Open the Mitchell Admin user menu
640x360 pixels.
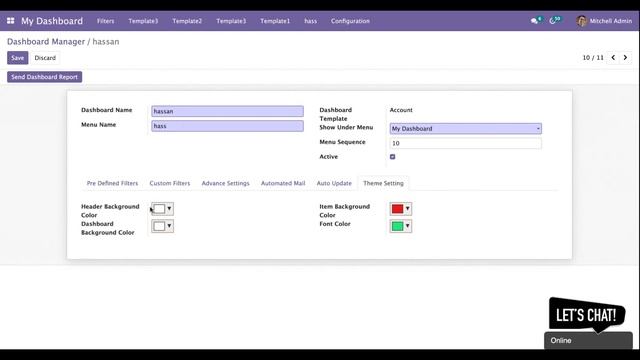pyautogui.click(x=604, y=21)
